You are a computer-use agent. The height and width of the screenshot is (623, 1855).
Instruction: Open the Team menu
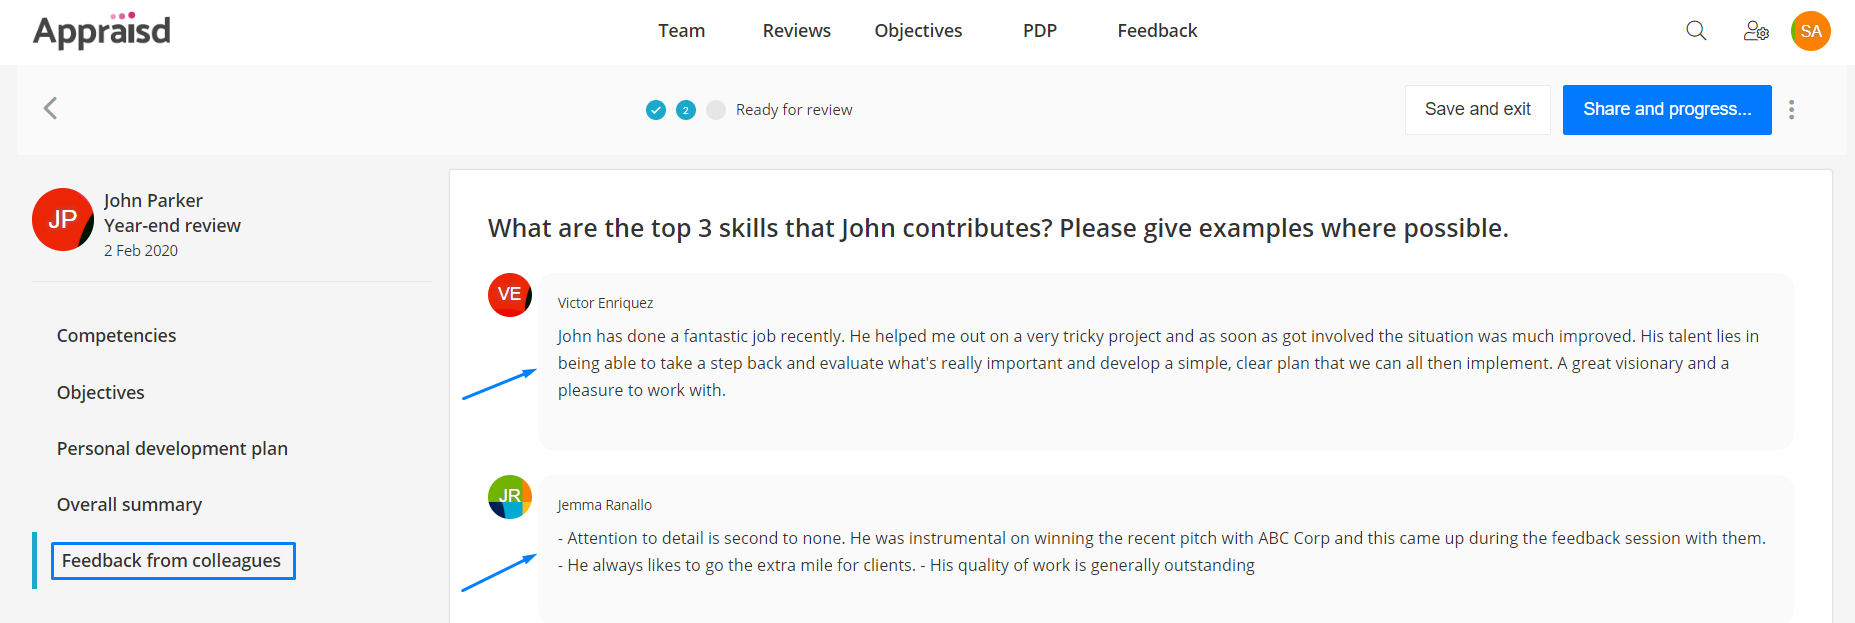(682, 31)
